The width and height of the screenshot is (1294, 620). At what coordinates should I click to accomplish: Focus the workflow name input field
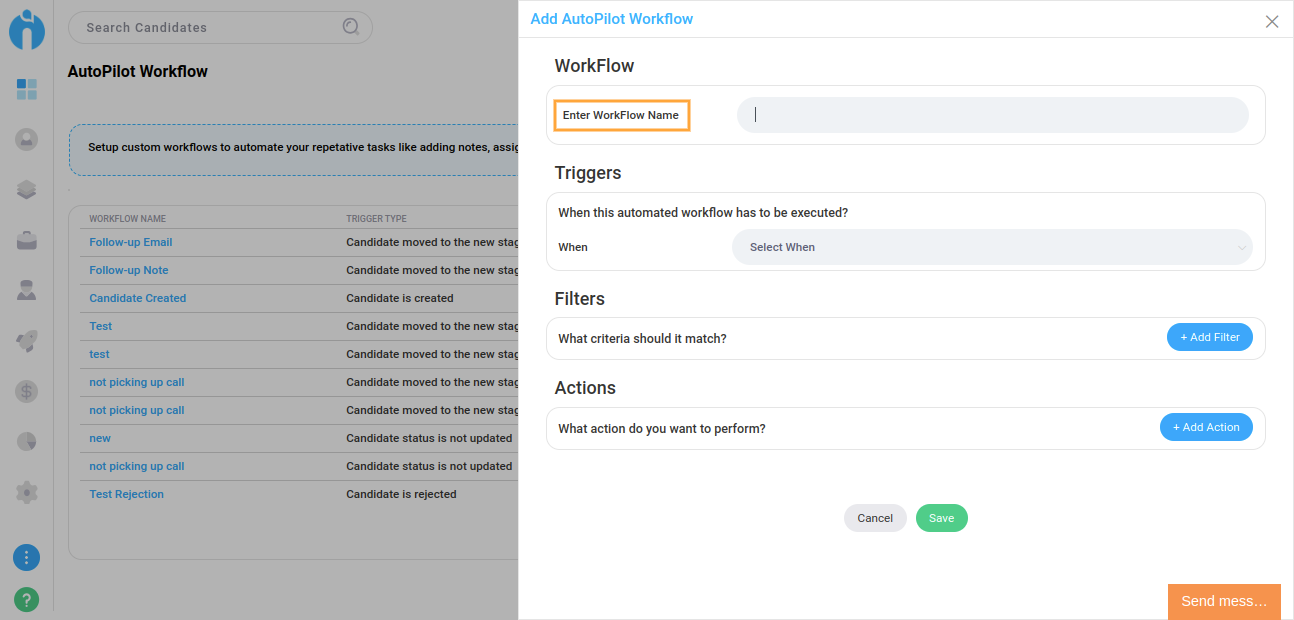click(x=992, y=115)
